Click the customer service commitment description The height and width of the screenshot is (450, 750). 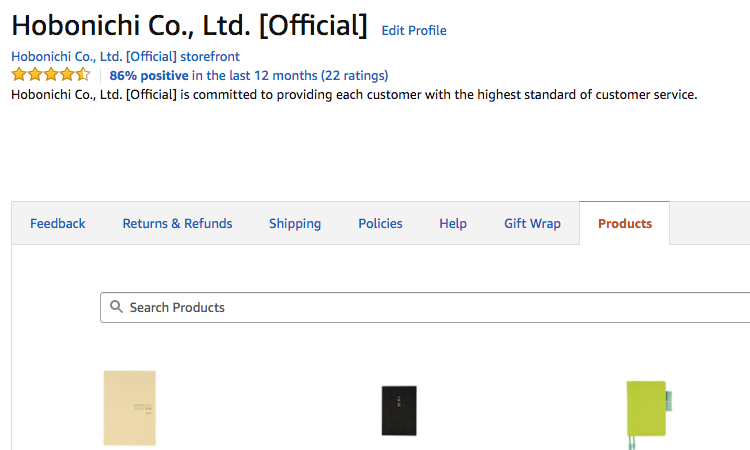353,95
